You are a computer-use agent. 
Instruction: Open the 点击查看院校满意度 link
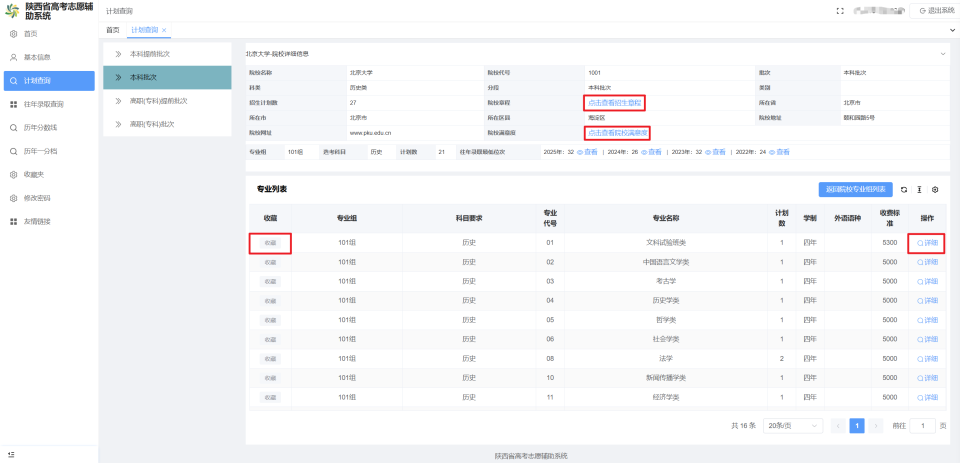(x=618, y=133)
